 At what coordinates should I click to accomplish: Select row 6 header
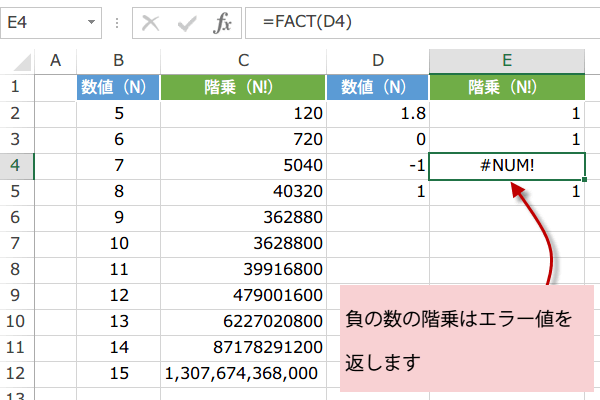pos(15,218)
